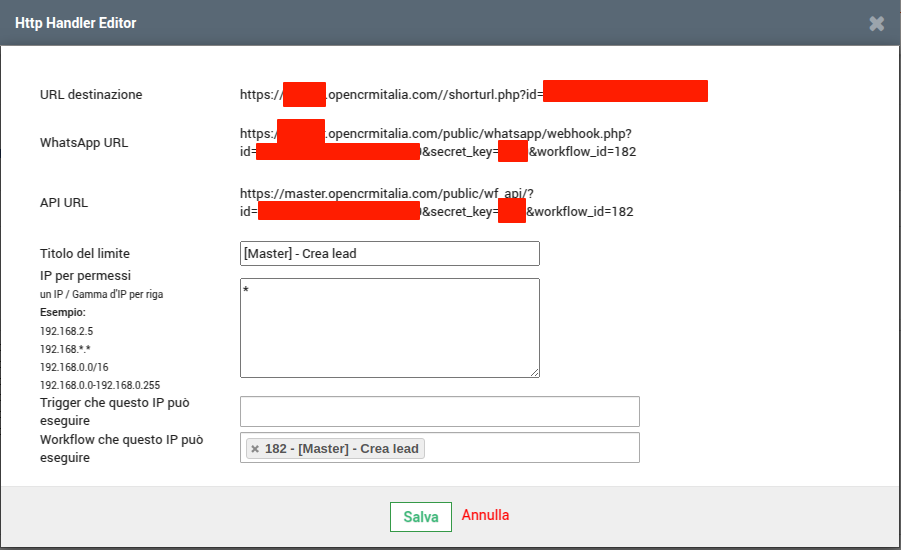Click the resize grip of IP textarea
The width and height of the screenshot is (901, 550).
pos(534,372)
